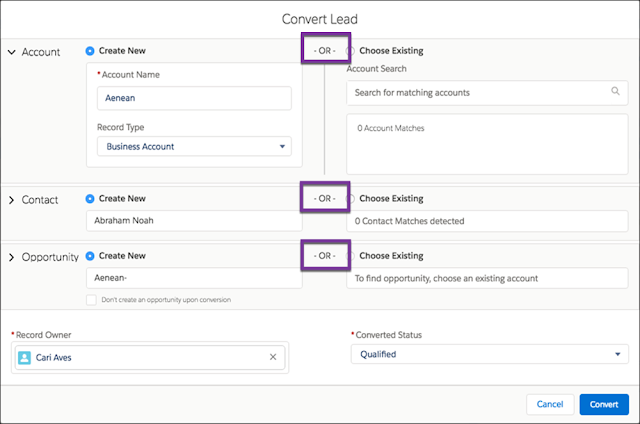Screen dimensions: 640x424
Task: Click the Cari Aves user avatar icon
Action: coord(24,357)
